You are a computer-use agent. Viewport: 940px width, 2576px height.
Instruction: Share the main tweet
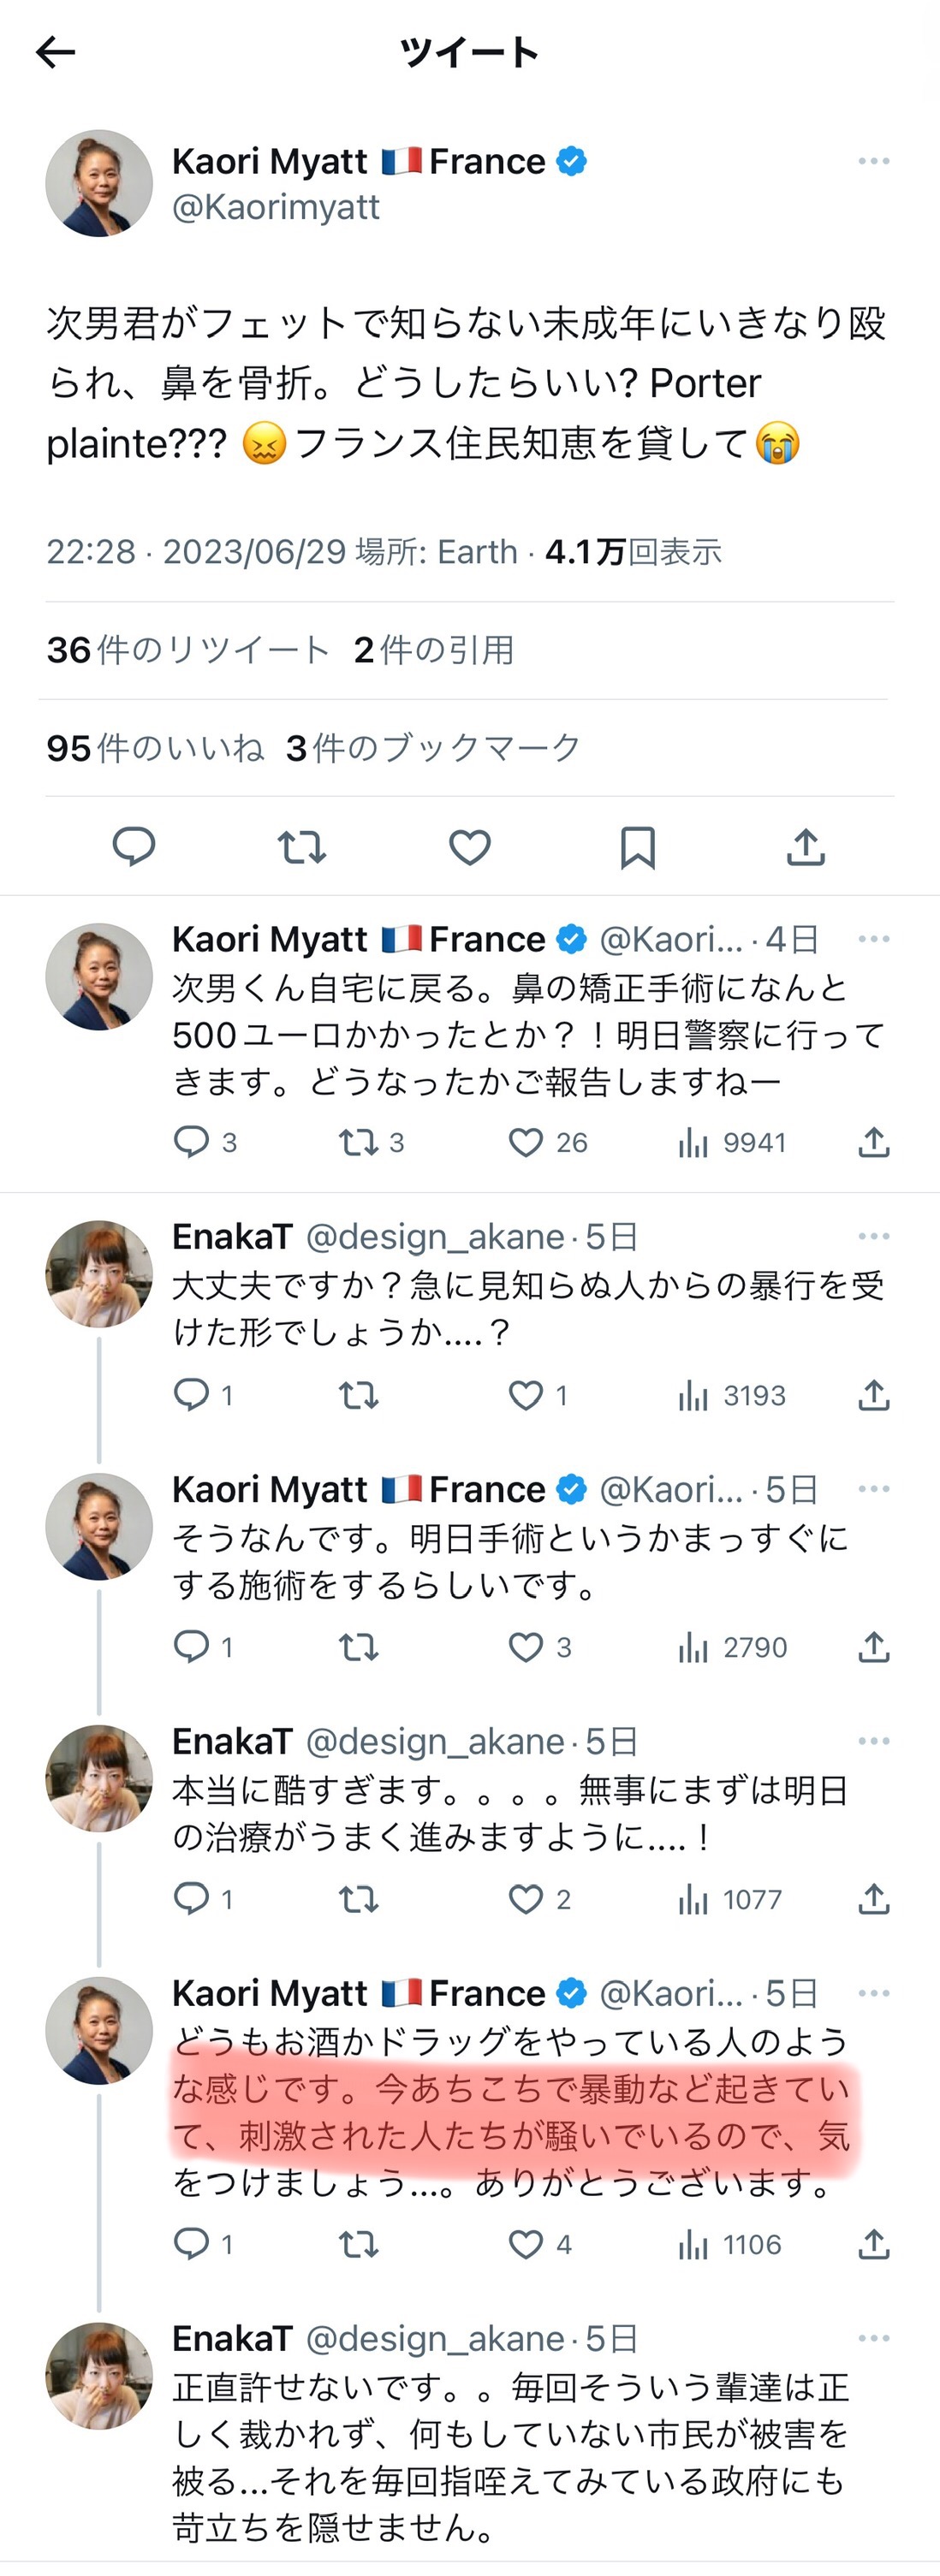coord(805,847)
